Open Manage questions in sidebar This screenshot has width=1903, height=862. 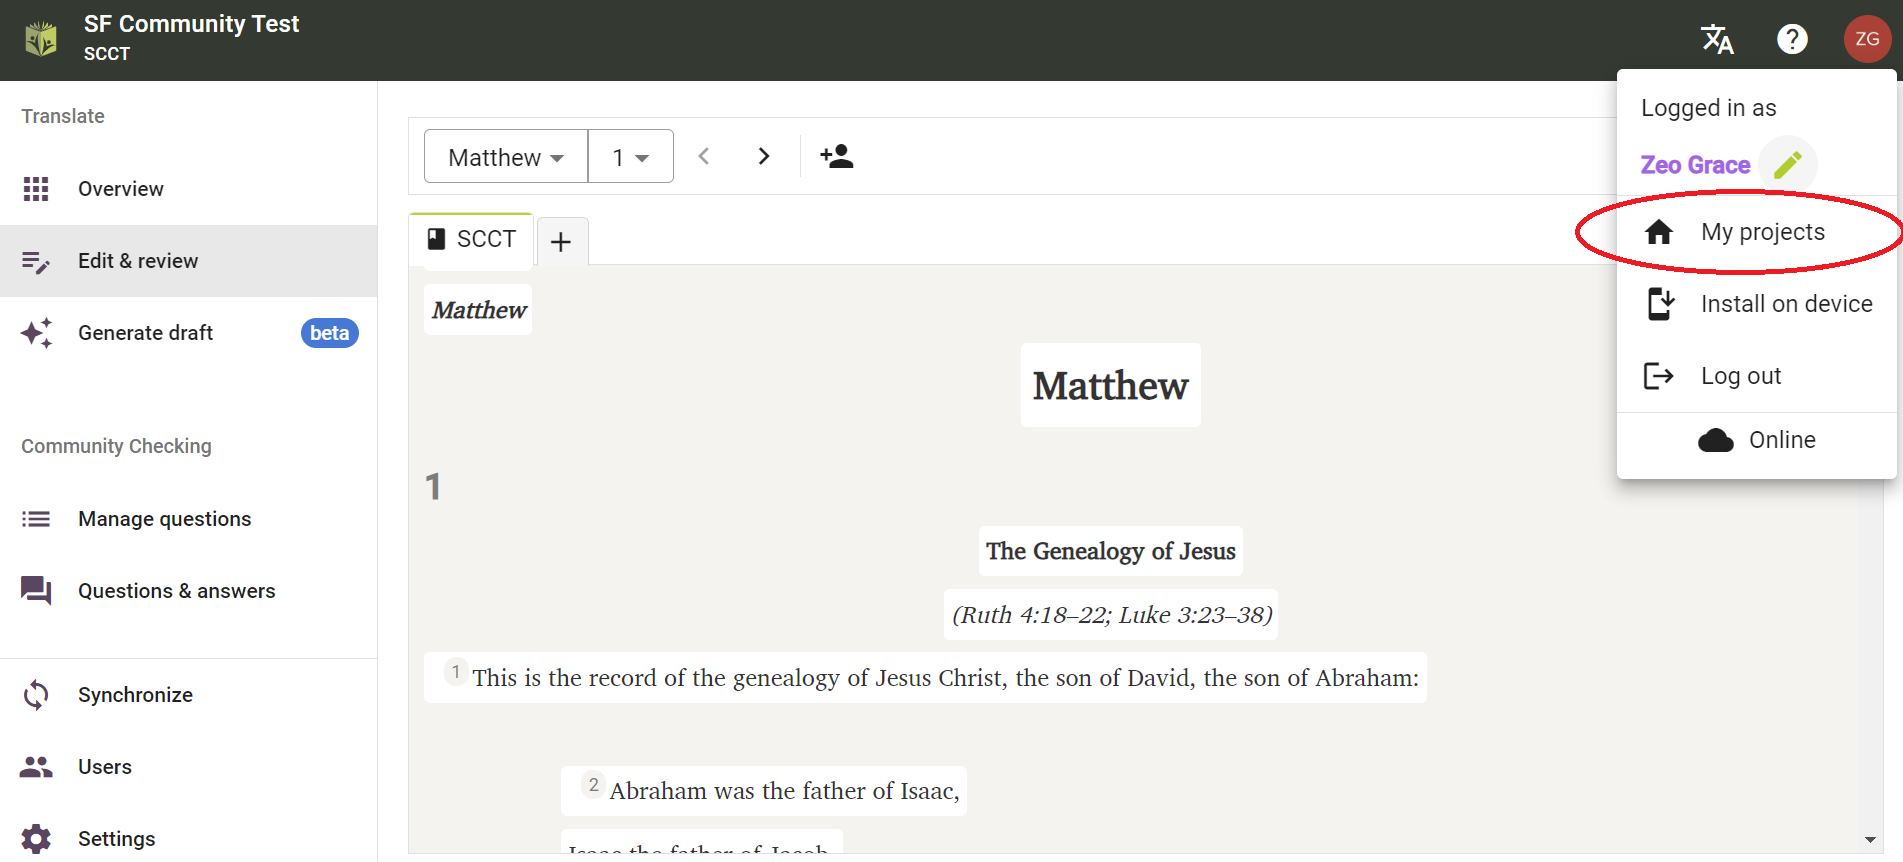coord(165,519)
